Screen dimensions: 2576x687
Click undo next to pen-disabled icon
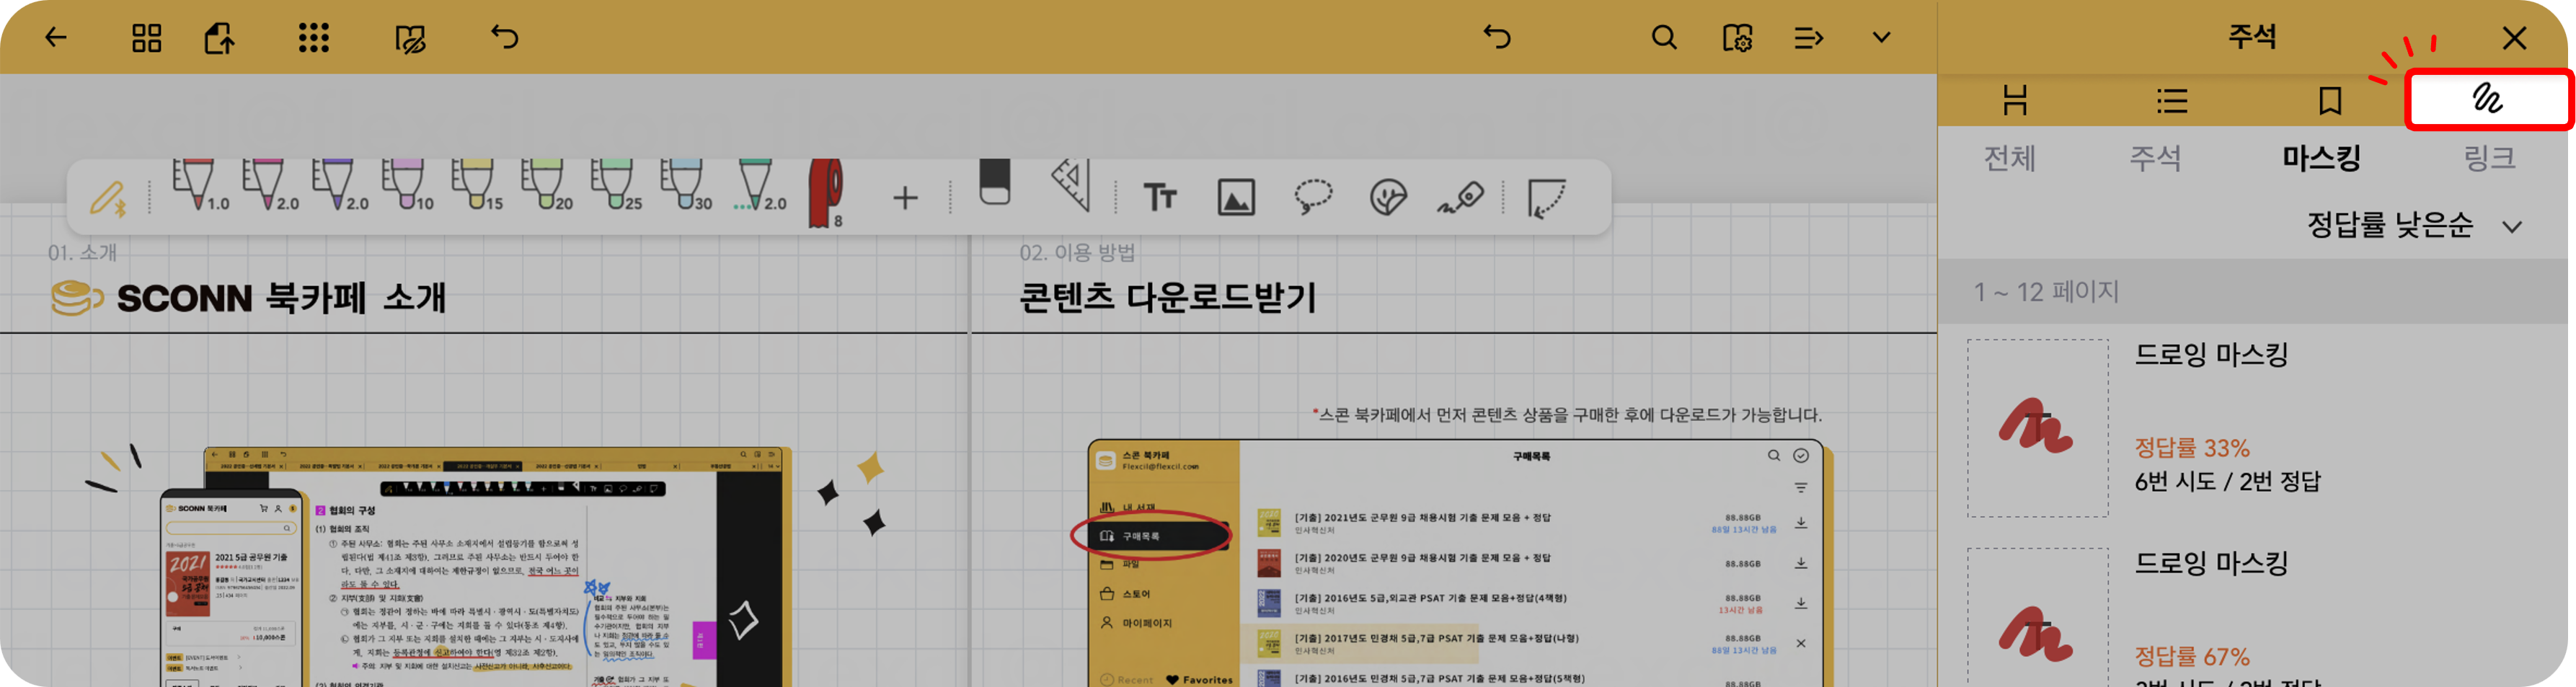click(x=505, y=37)
